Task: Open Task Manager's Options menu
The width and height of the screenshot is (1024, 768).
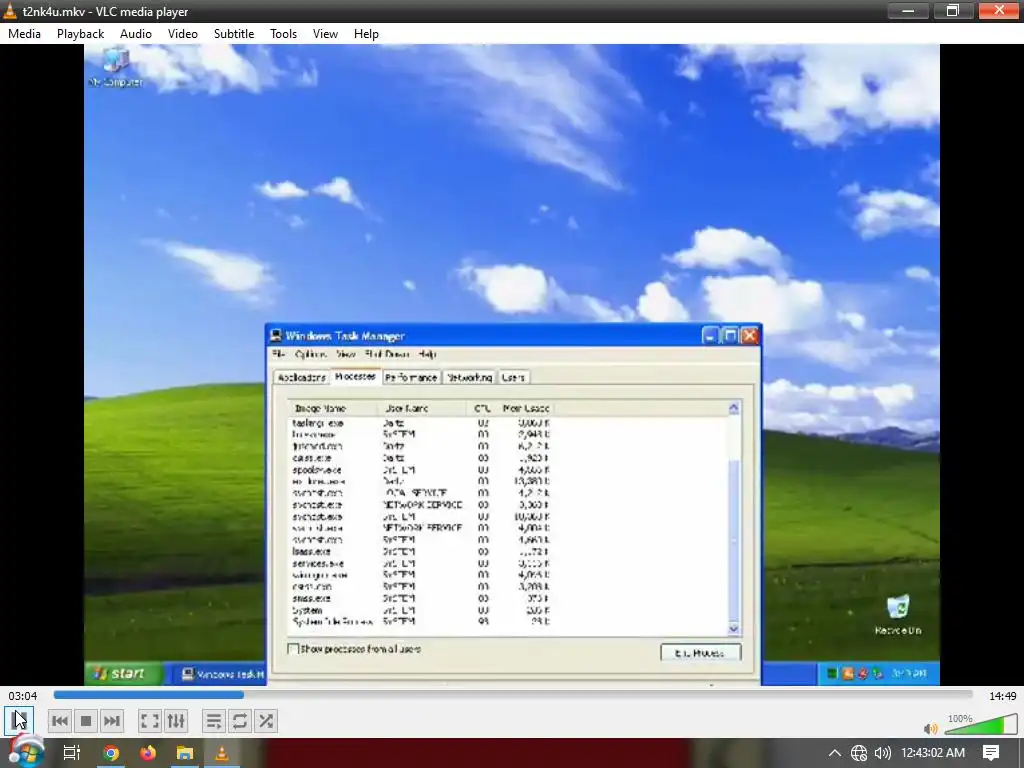Action: click(x=310, y=354)
